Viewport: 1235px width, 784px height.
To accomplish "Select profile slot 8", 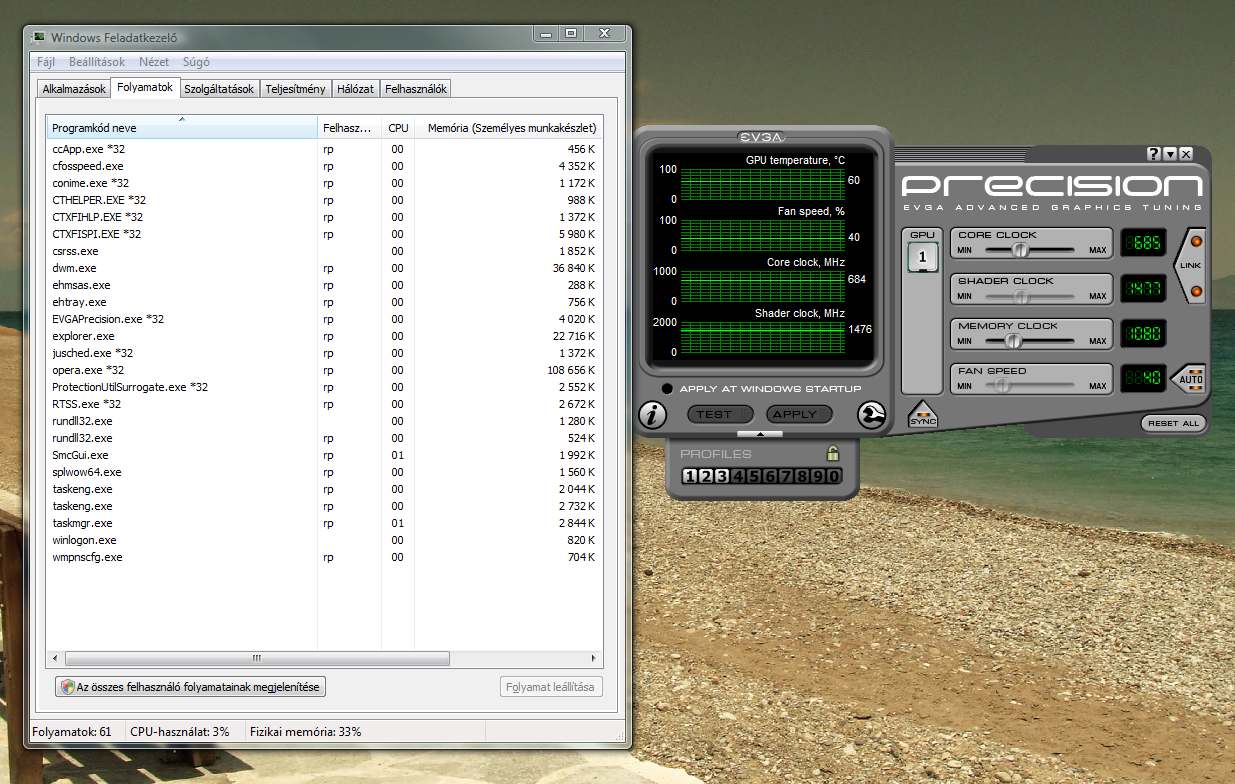I will coord(802,476).
